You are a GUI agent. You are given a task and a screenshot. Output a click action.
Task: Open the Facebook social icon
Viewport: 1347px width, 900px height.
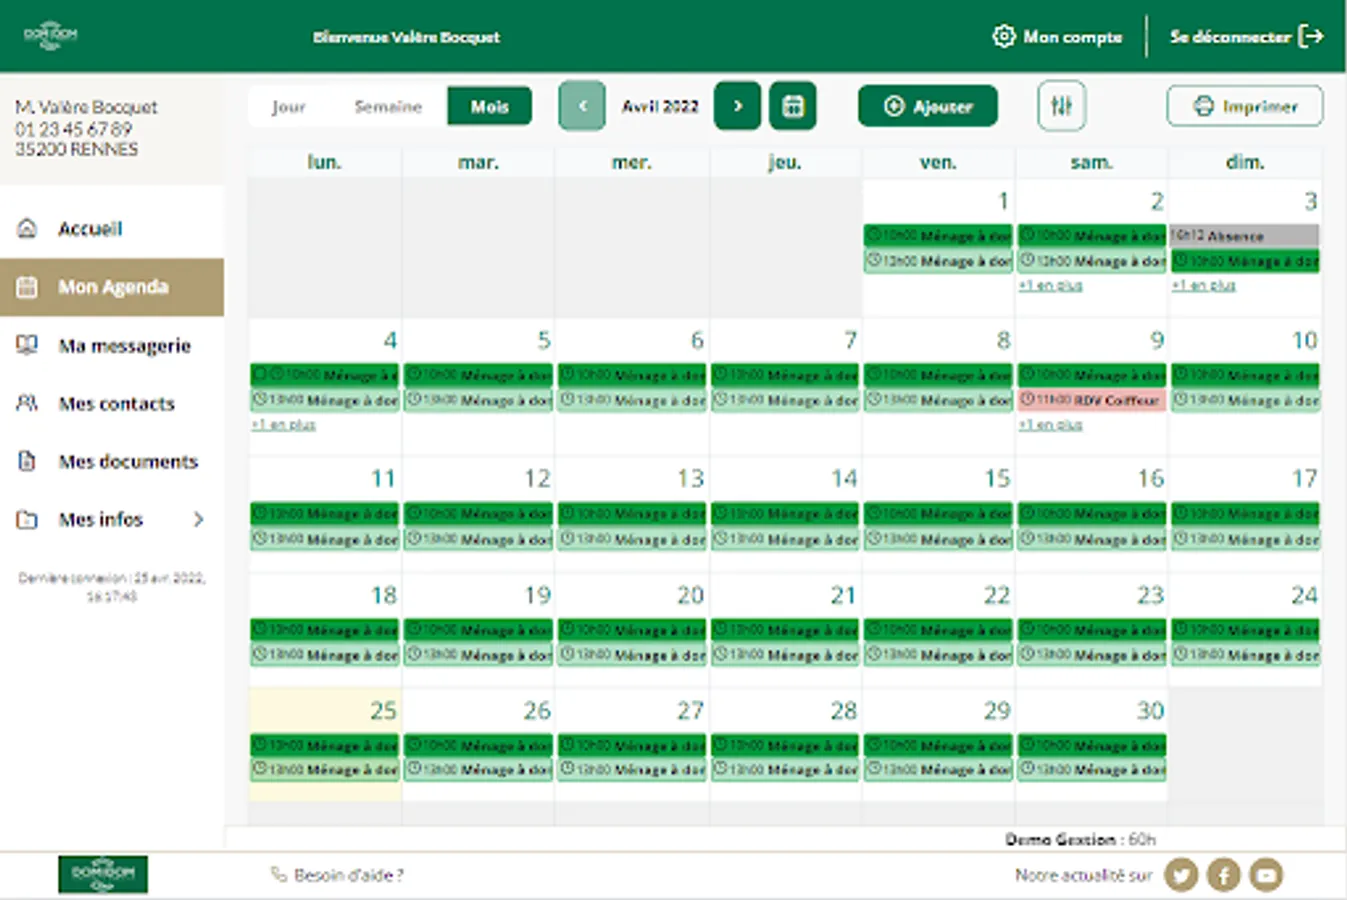click(x=1224, y=875)
